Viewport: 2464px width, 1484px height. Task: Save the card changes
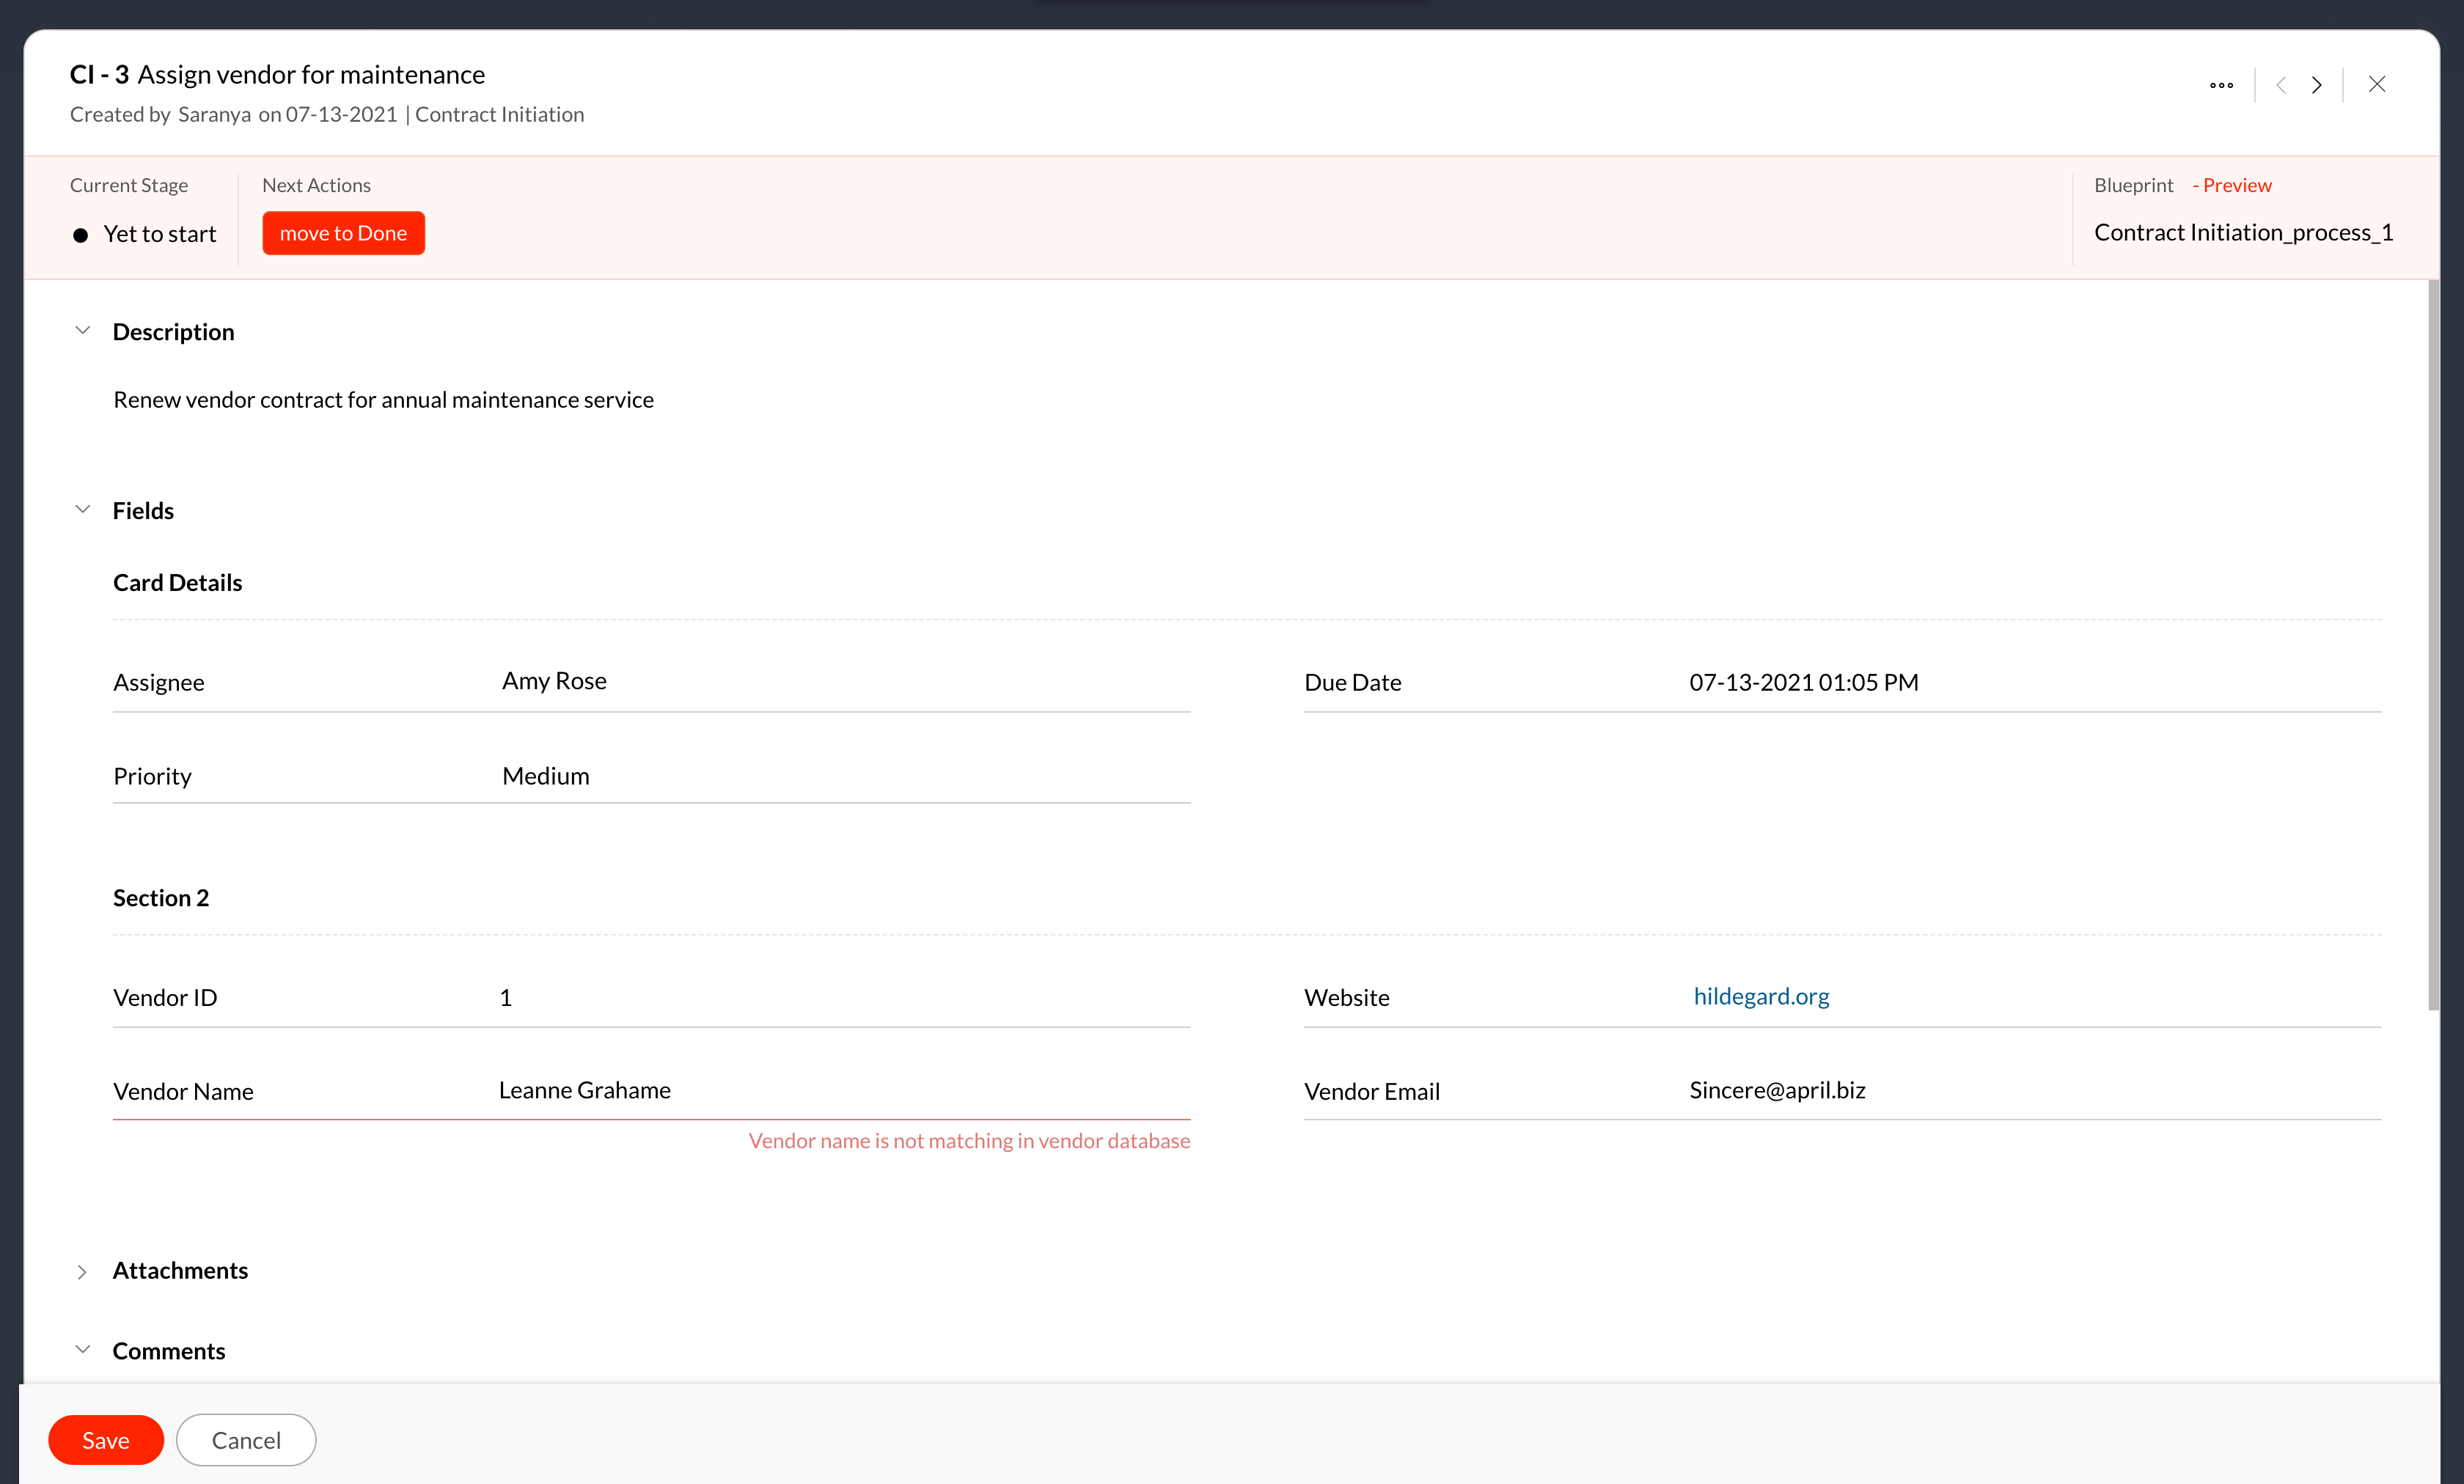coord(106,1440)
